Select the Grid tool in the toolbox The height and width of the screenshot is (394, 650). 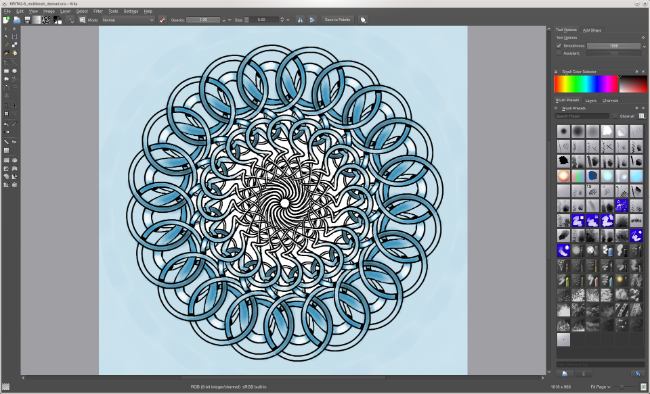pos(6,150)
